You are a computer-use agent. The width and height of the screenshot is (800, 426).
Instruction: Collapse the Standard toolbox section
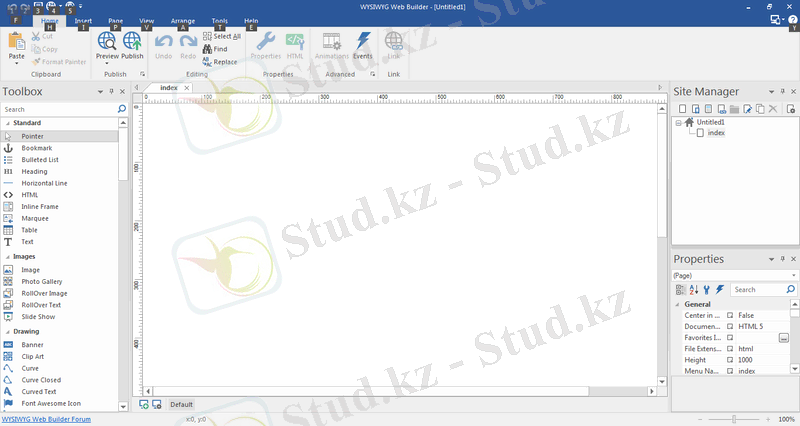pos(8,123)
